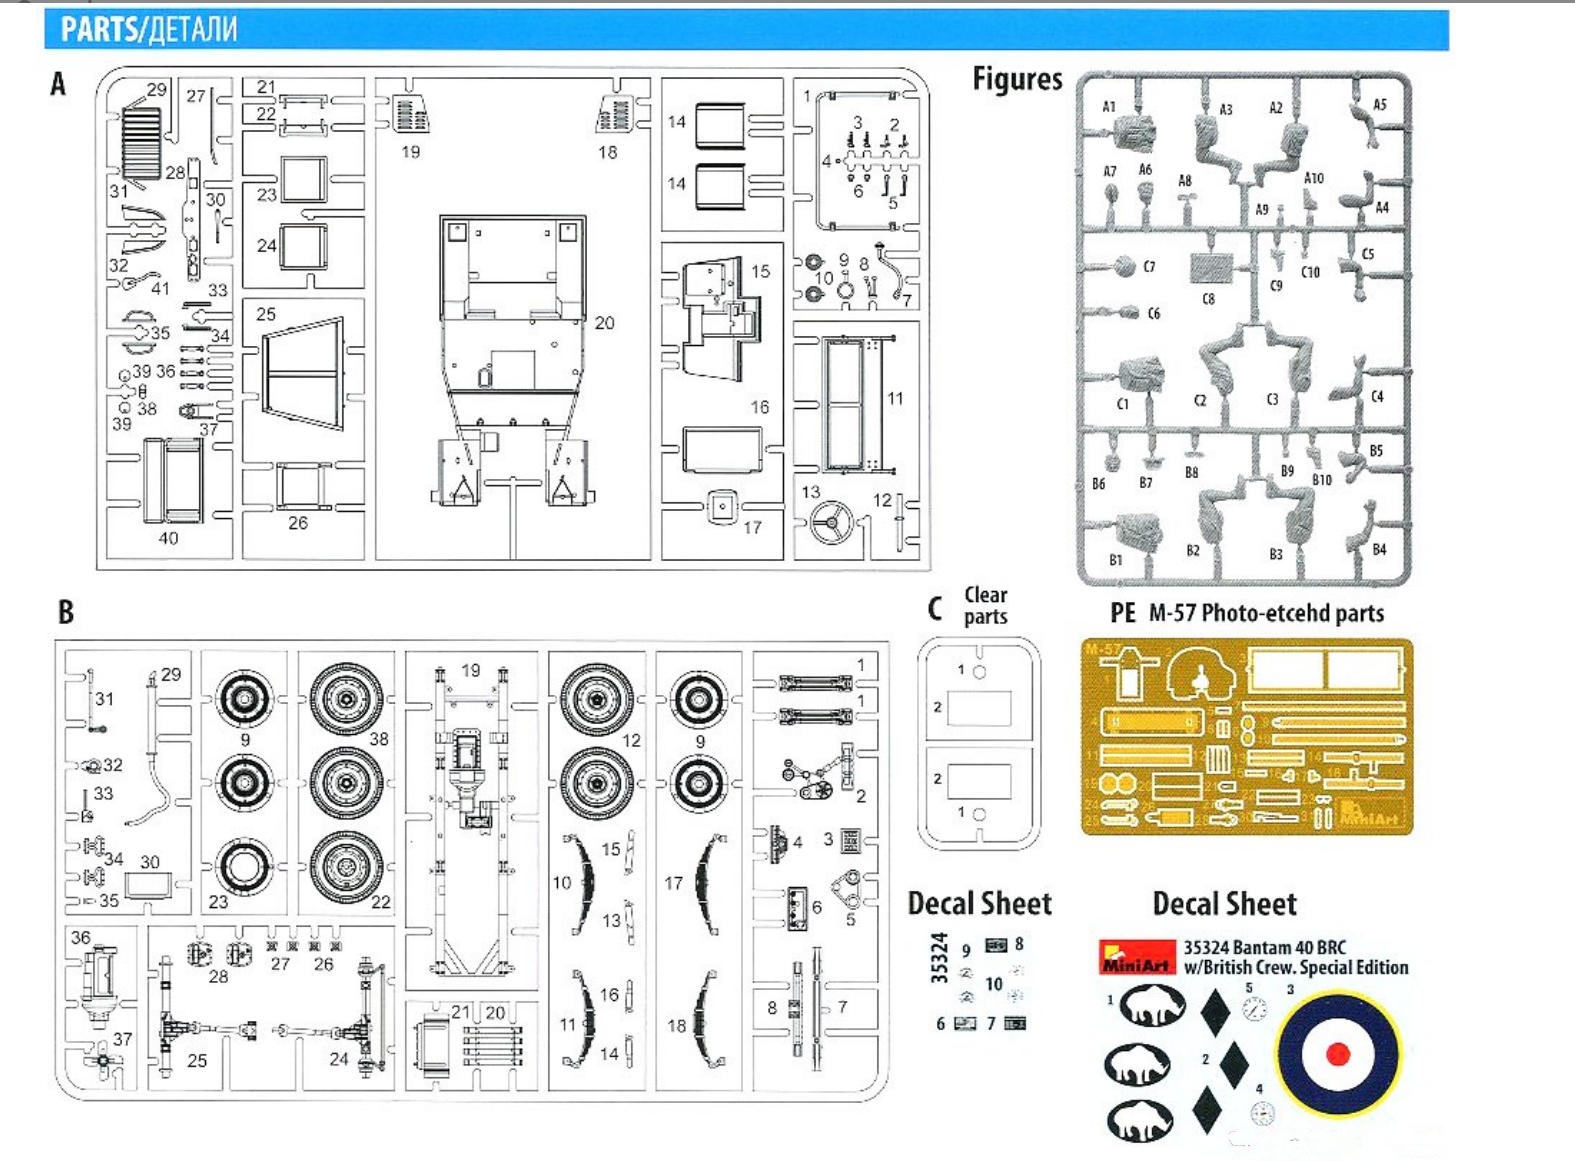This screenshot has width=1575, height=1161.
Task: Select square part 24 on sprue A
Action: 303,246
